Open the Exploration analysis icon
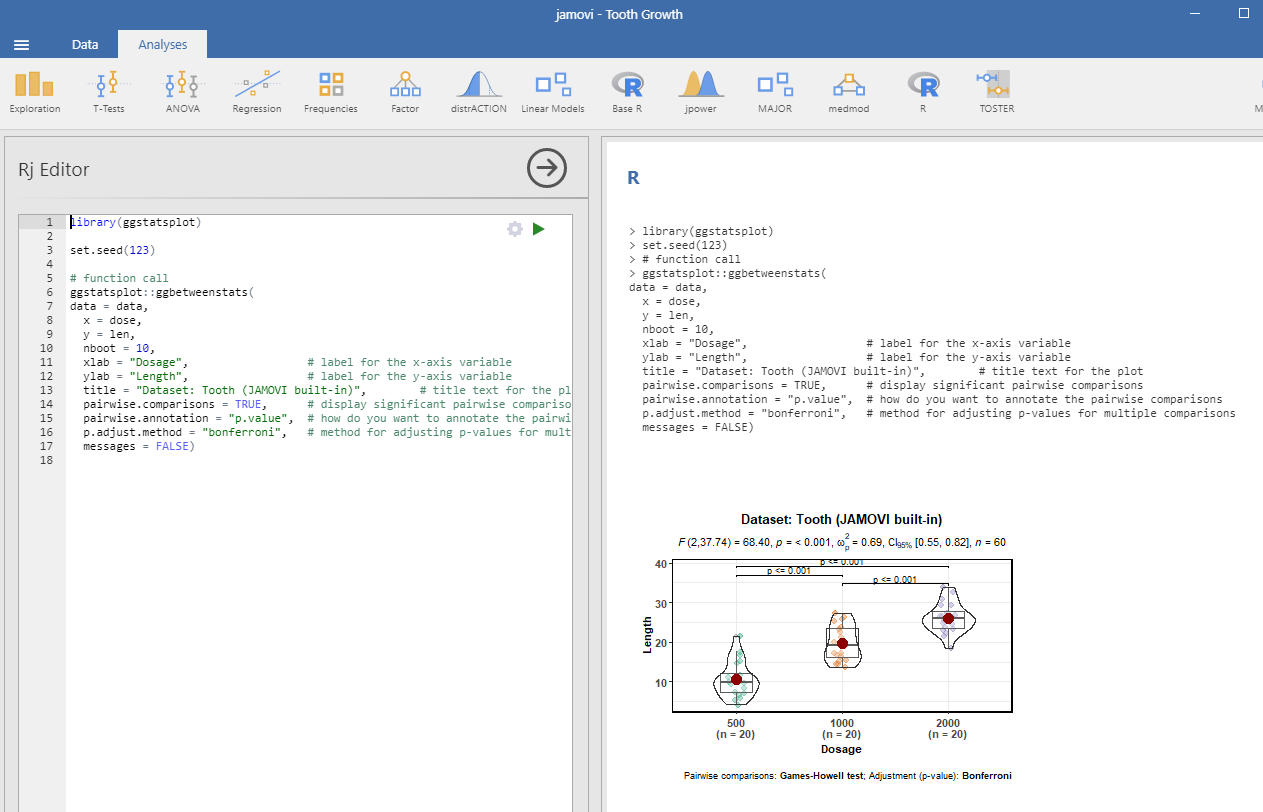 pyautogui.click(x=34, y=90)
